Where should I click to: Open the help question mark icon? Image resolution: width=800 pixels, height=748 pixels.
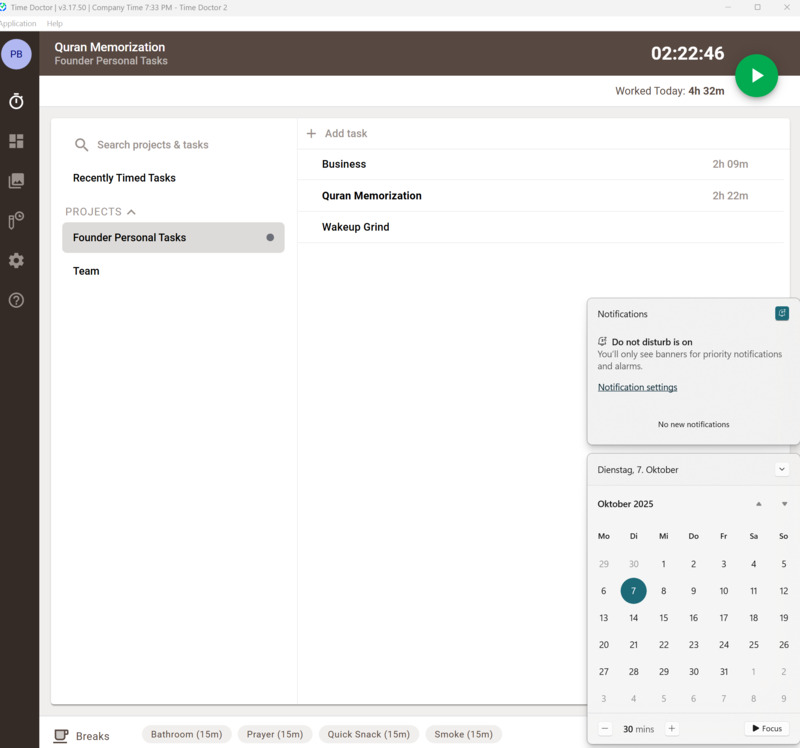point(16,300)
